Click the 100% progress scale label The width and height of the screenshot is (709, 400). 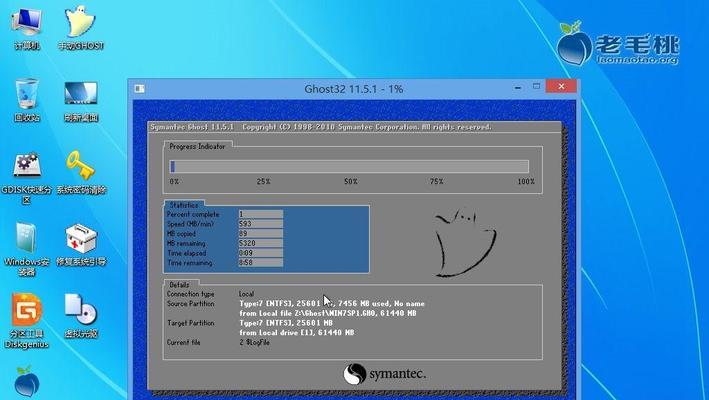(x=526, y=181)
